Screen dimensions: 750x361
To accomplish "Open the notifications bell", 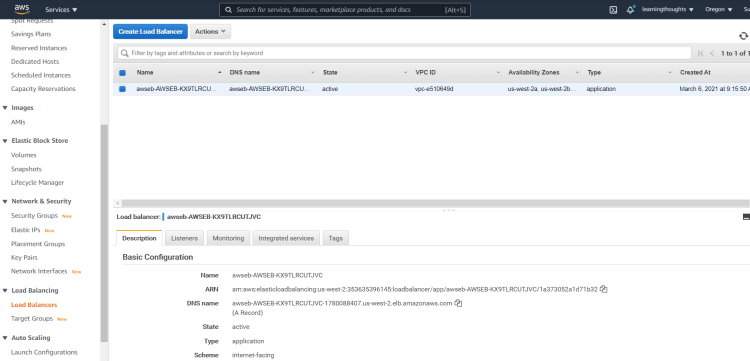I will (x=630, y=10).
